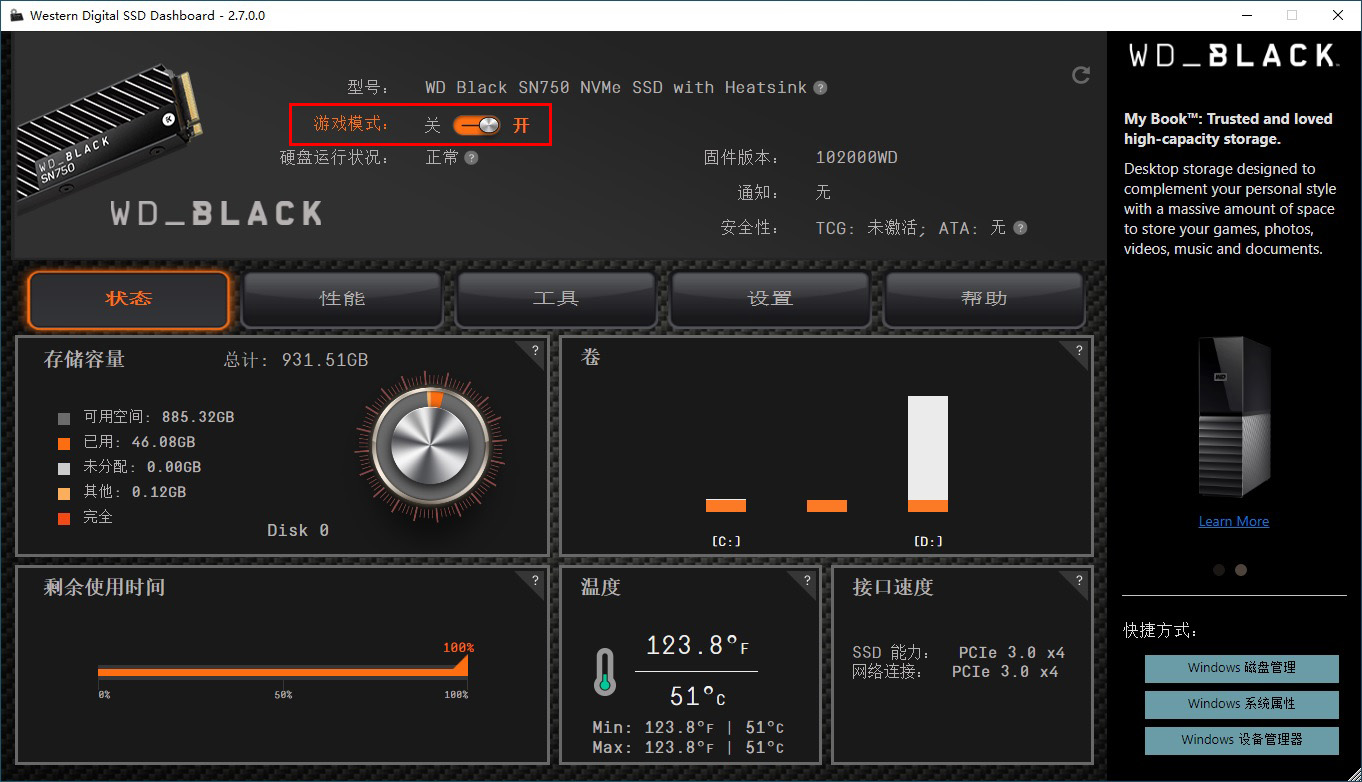
Task: Click the thermometer icon in the temperature panel
Action: (x=604, y=672)
